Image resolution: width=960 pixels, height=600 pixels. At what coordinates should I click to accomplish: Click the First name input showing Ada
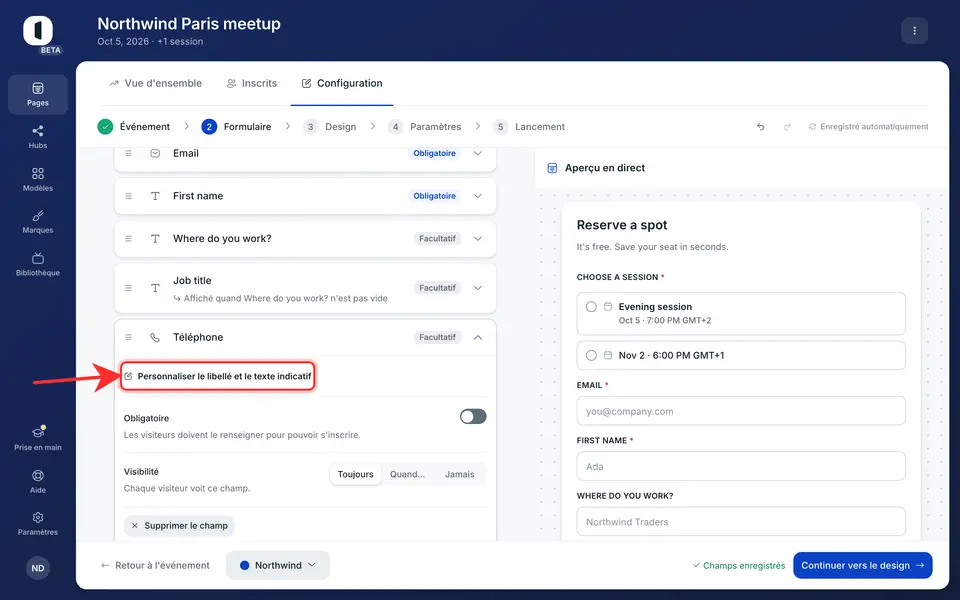tap(741, 466)
